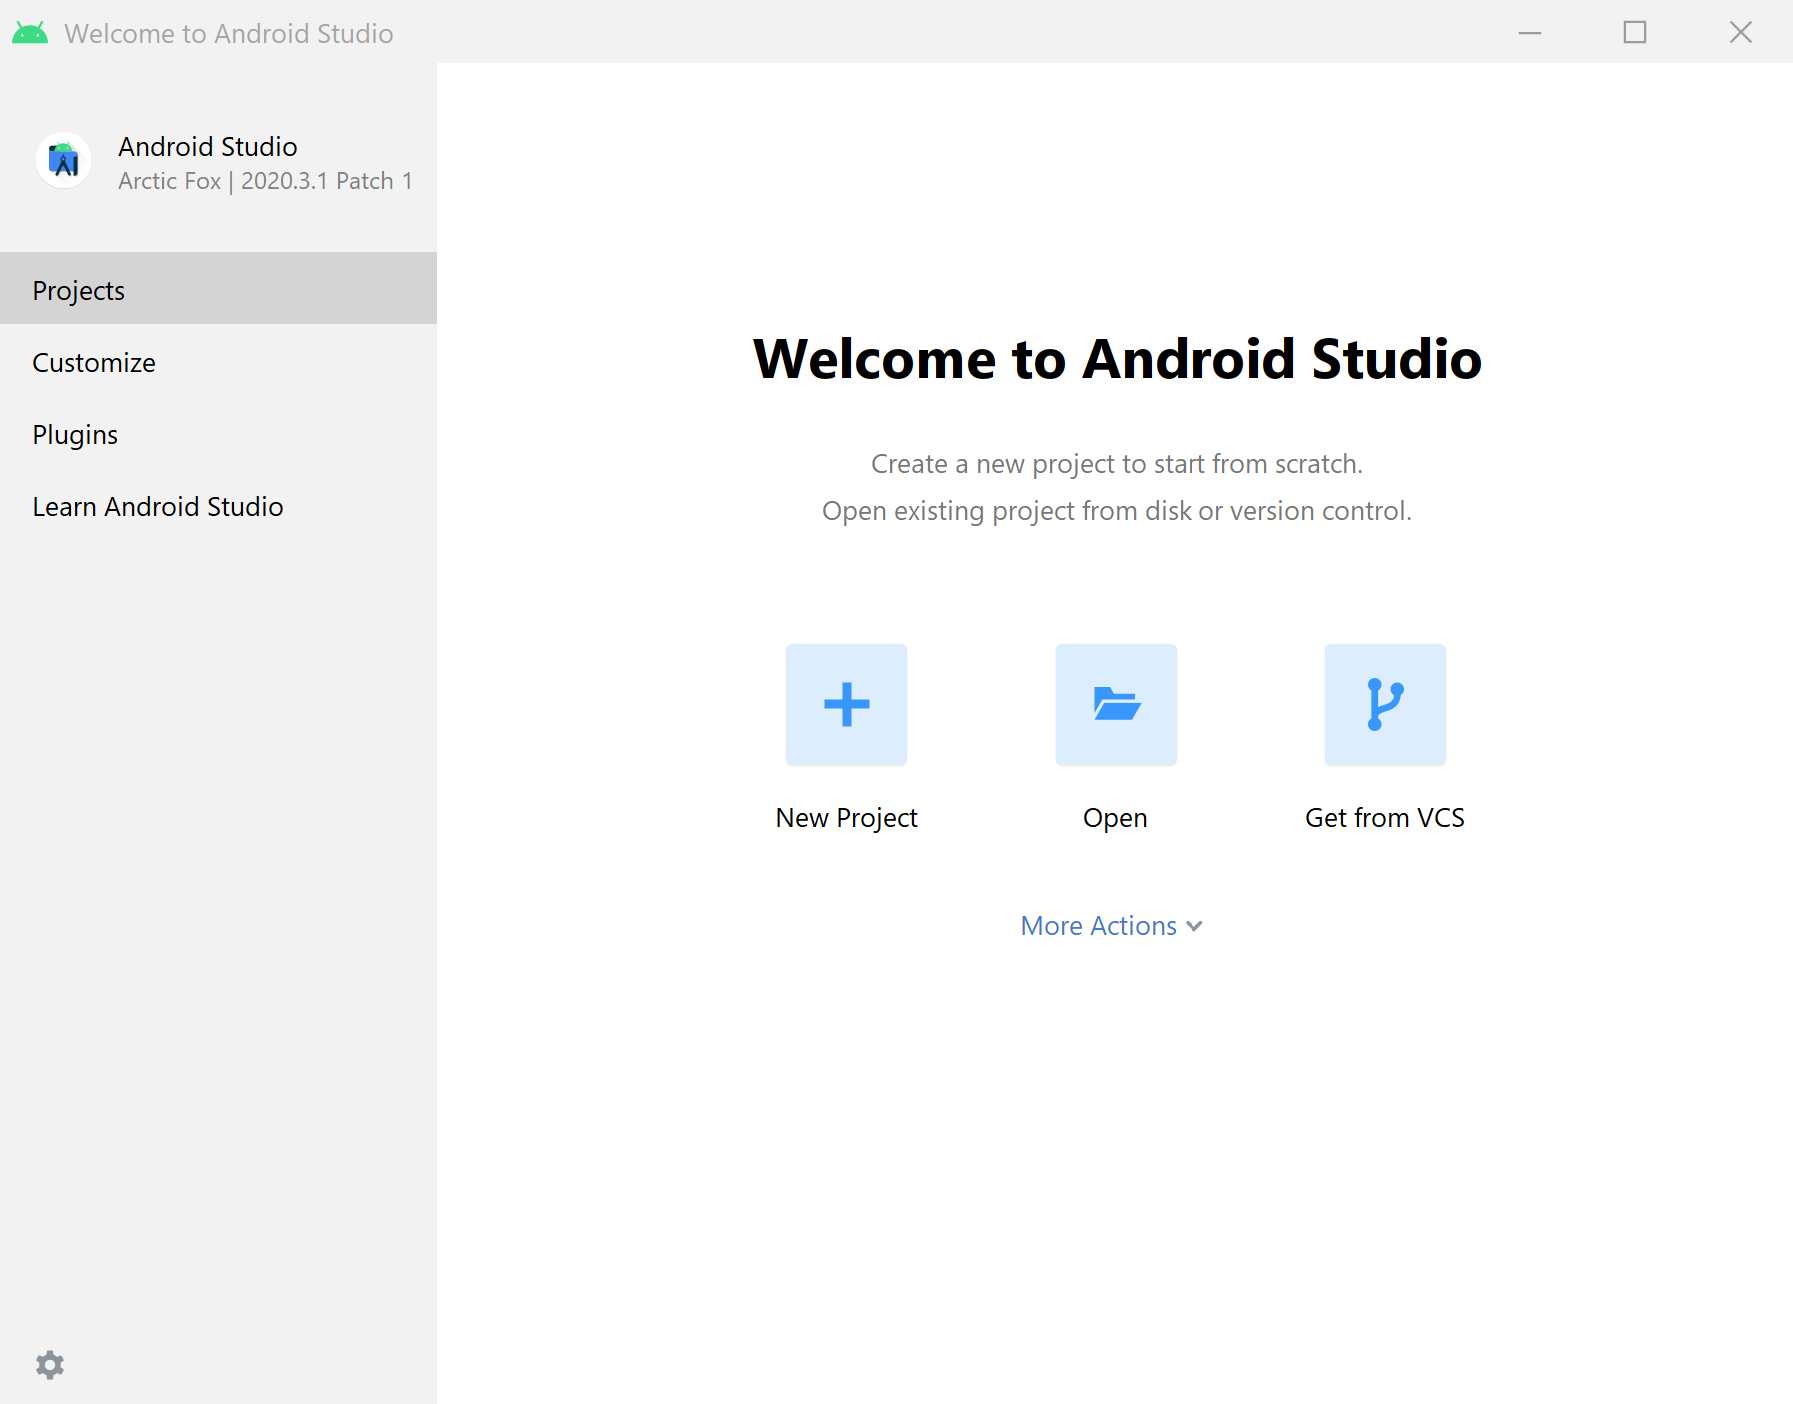Click the Android robot icon in title bar
The width and height of the screenshot is (1793, 1404).
tap(28, 32)
